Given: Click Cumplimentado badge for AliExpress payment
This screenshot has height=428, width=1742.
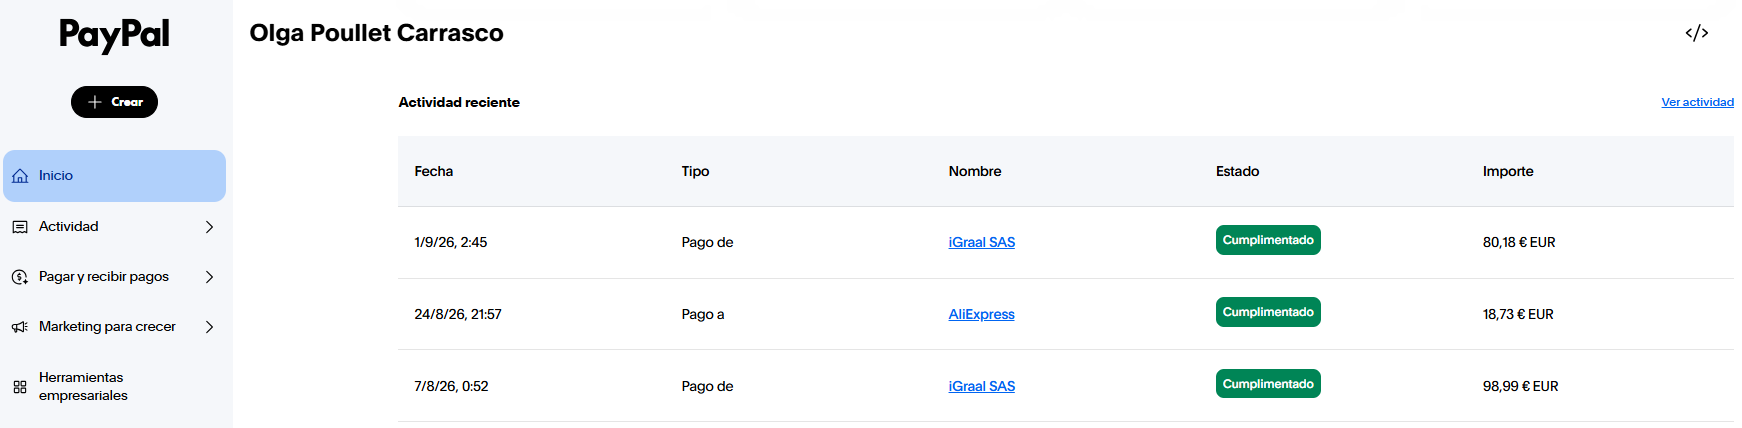Looking at the screenshot, I should [1268, 312].
